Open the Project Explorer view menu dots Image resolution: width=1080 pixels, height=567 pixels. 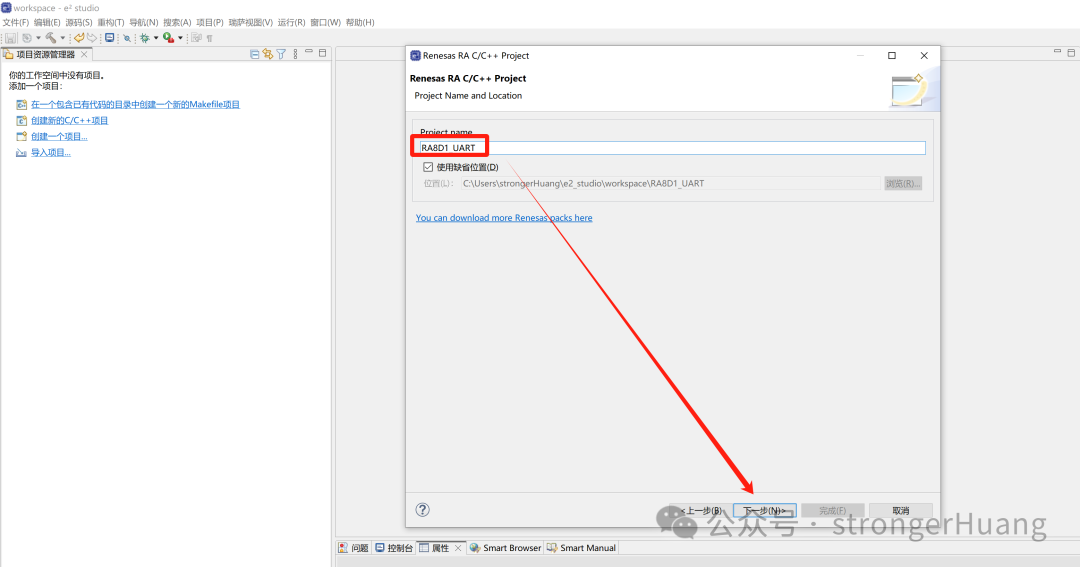(x=295, y=54)
